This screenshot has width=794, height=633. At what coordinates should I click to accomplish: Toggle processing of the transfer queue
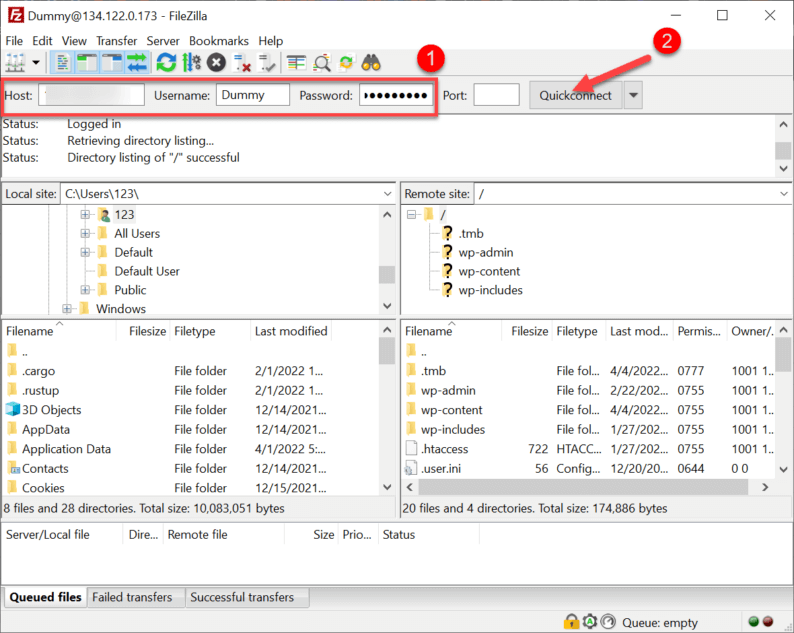tap(191, 63)
